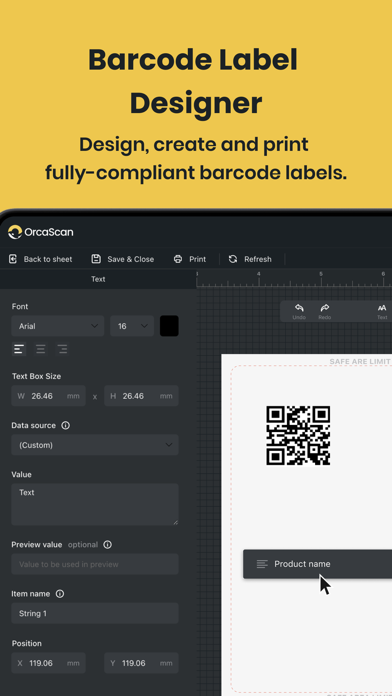The width and height of the screenshot is (392, 696).
Task: Save and close the label
Action: point(123,259)
